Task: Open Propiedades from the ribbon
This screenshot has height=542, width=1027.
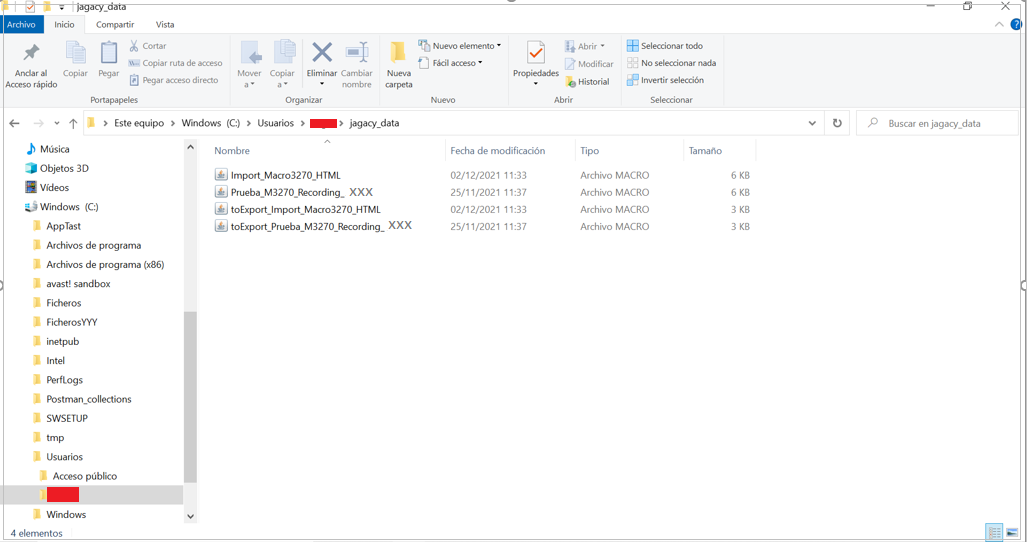Action: click(x=535, y=54)
